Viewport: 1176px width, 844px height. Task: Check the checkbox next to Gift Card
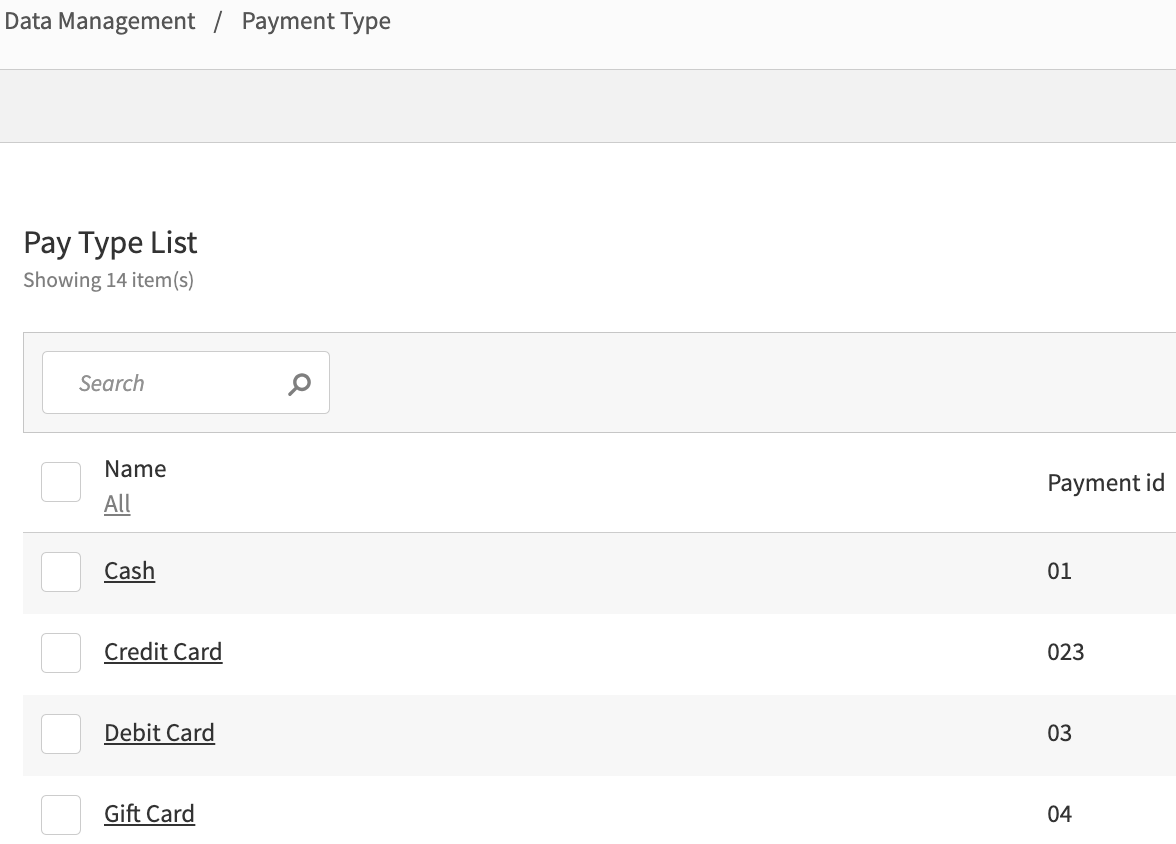tap(60, 814)
